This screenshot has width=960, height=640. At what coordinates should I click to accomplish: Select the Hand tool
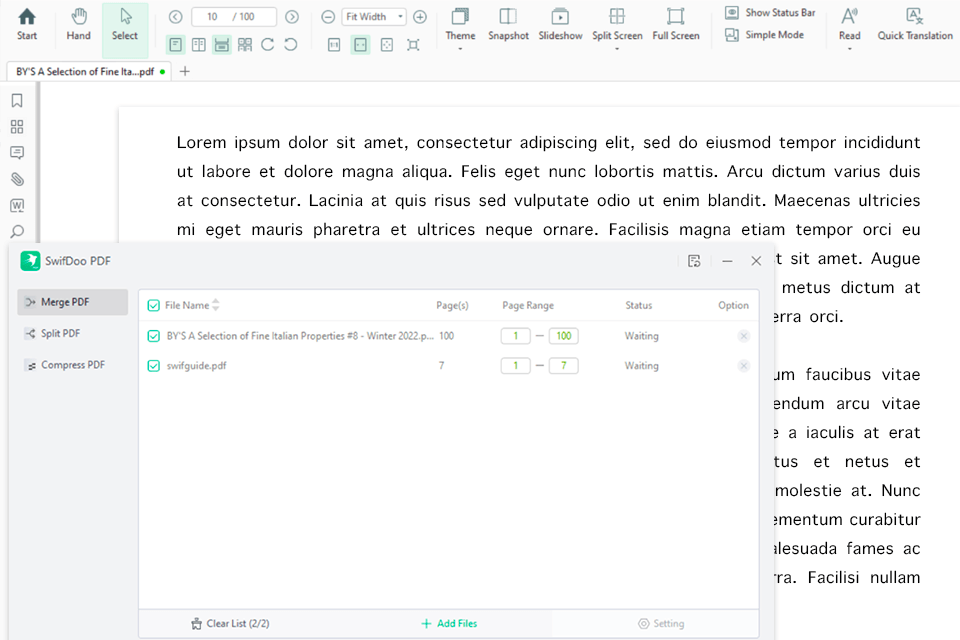pos(78,23)
